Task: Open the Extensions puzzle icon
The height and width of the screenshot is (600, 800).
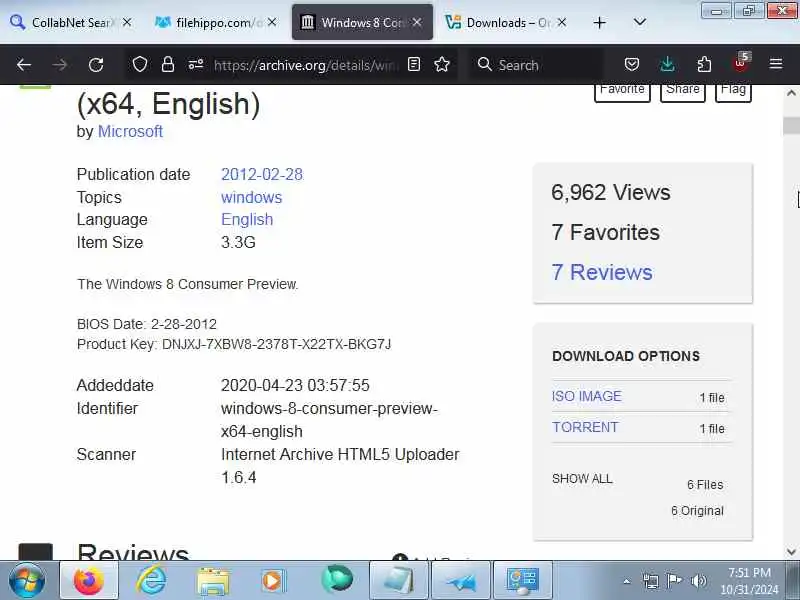Action: point(704,64)
